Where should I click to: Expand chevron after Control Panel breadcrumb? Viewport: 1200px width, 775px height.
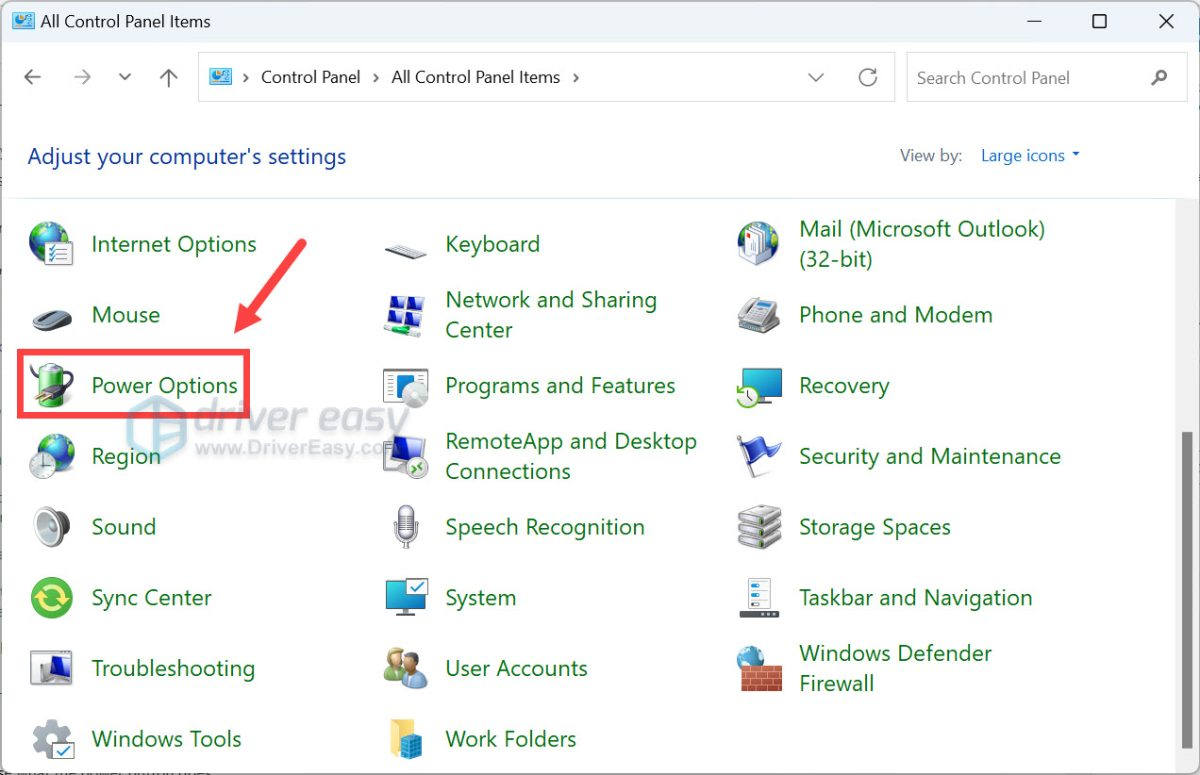click(376, 77)
